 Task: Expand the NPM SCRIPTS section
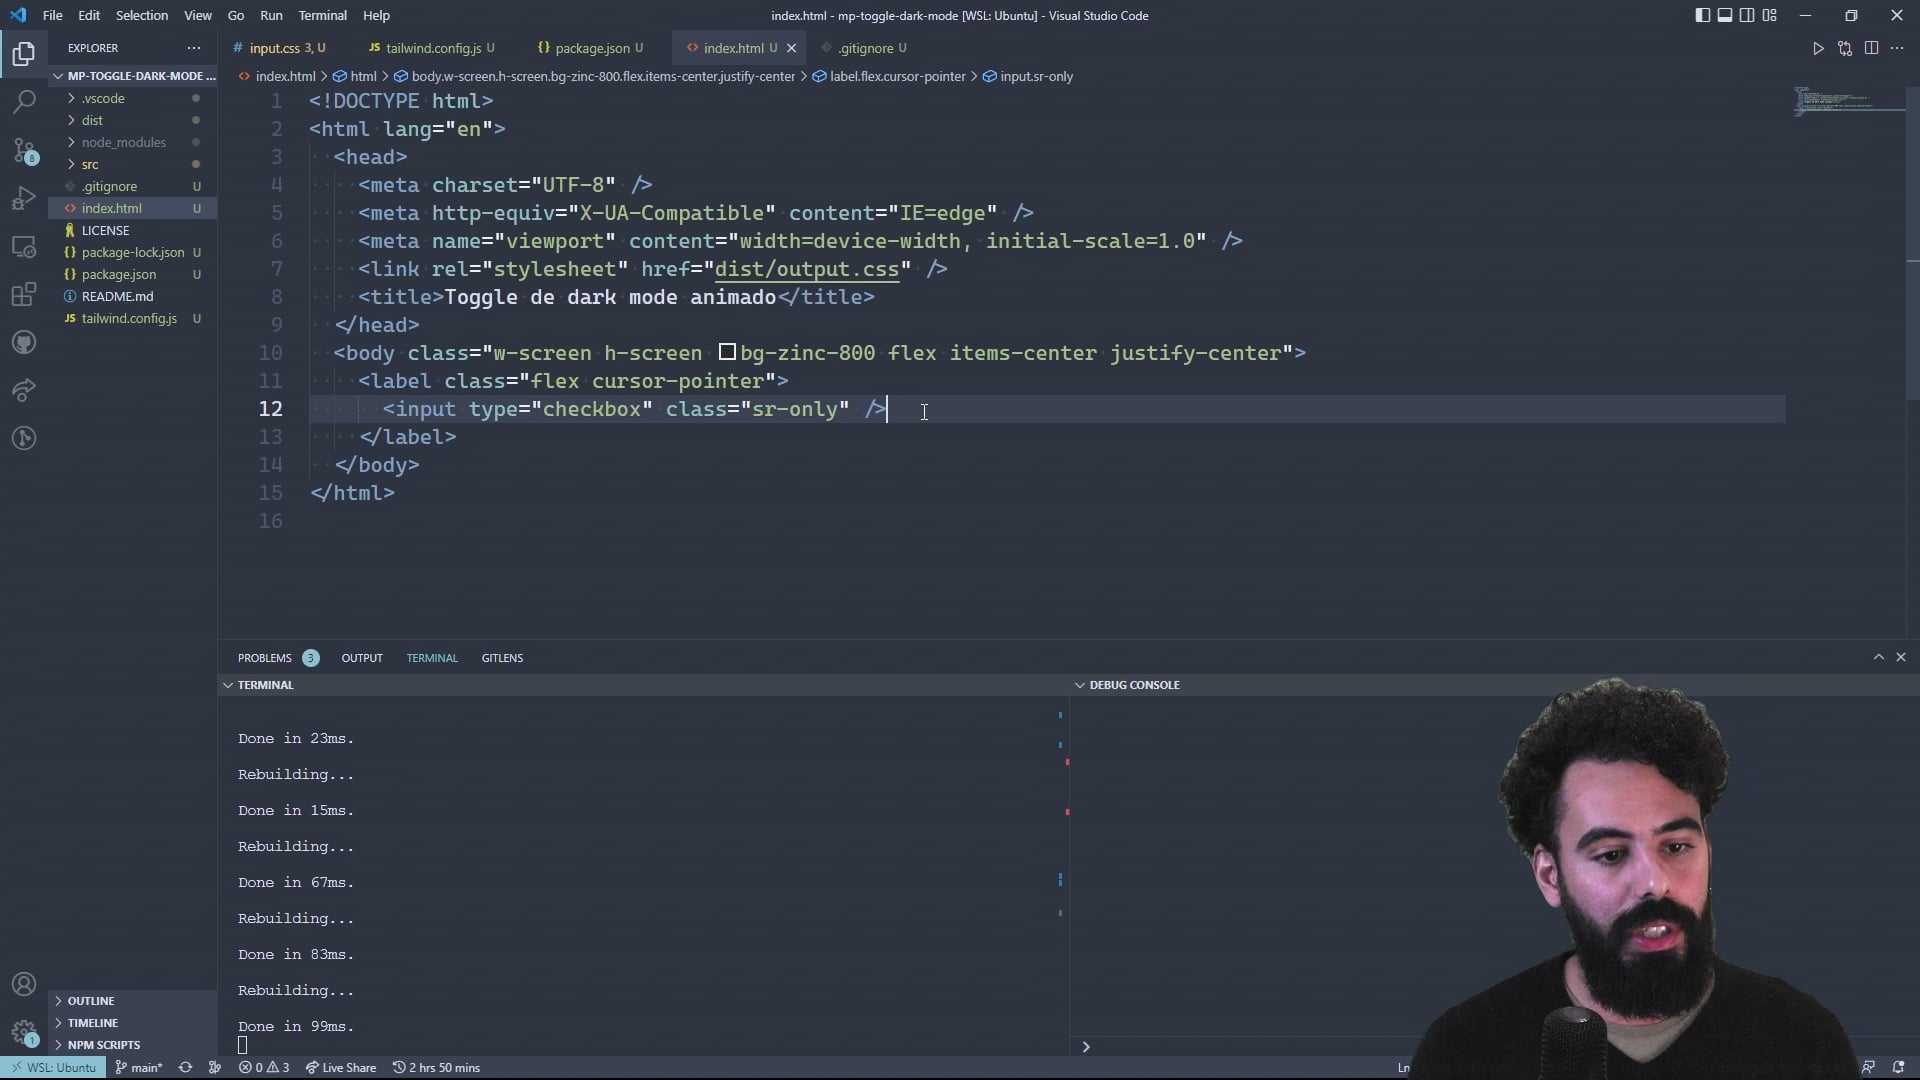click(x=103, y=1044)
